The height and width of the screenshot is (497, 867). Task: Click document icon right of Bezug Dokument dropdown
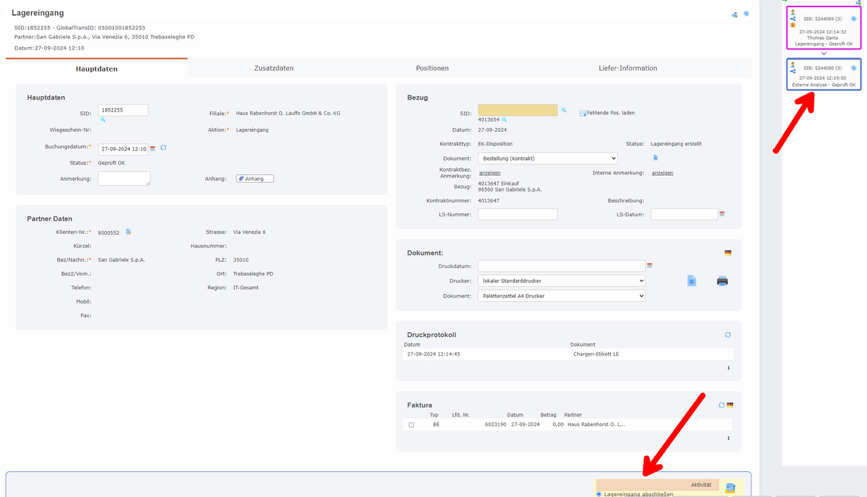coord(655,158)
